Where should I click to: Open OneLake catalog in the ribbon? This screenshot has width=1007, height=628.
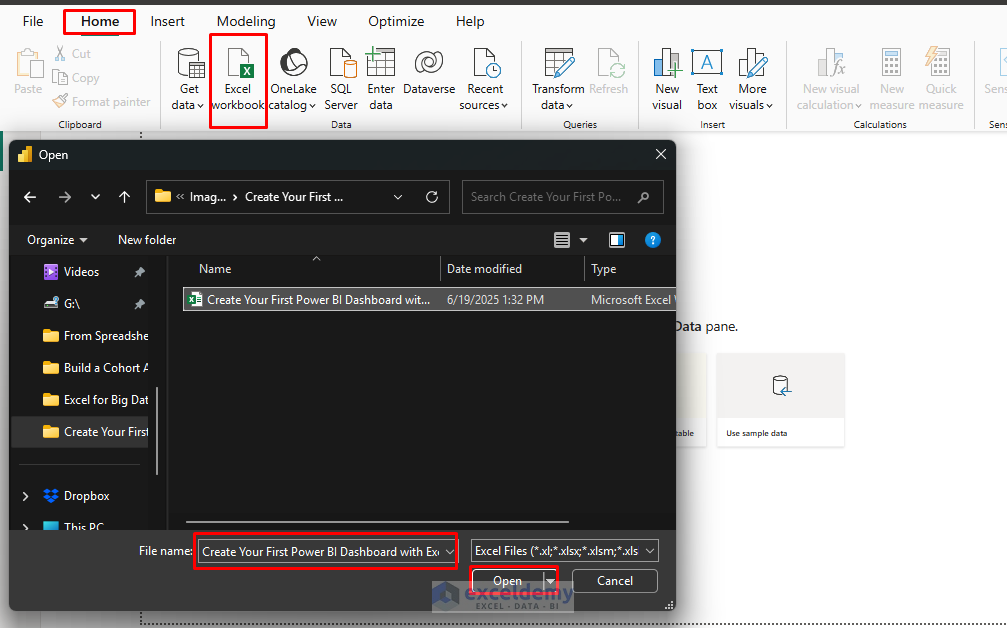pos(293,80)
